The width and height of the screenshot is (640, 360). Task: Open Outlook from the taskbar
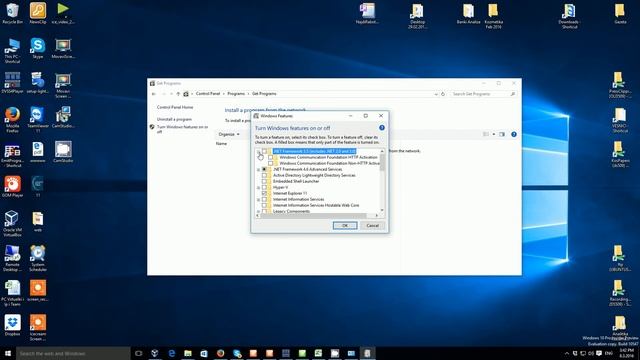pyautogui.click(x=204, y=353)
